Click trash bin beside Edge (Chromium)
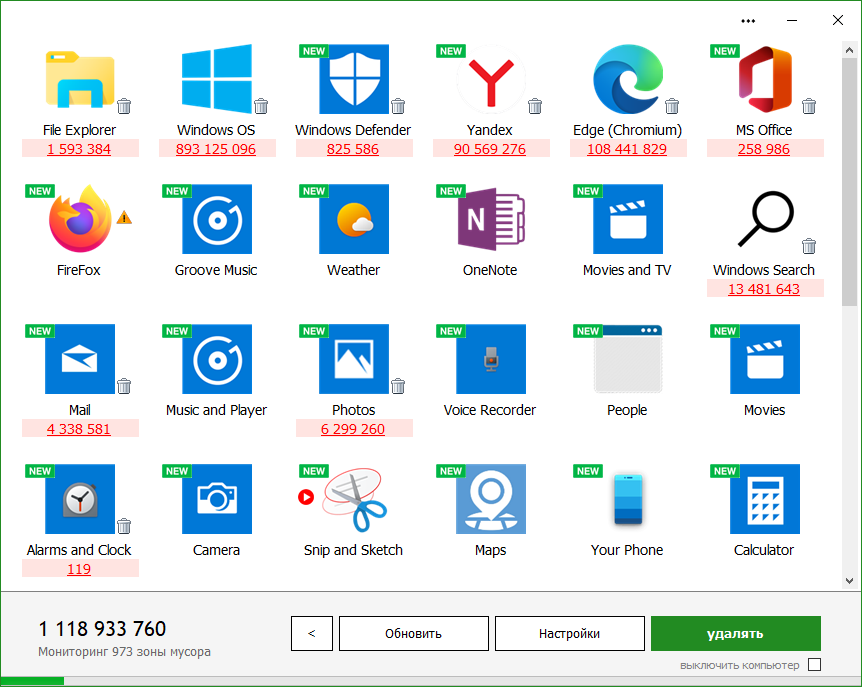The image size is (862, 687). pos(672,106)
